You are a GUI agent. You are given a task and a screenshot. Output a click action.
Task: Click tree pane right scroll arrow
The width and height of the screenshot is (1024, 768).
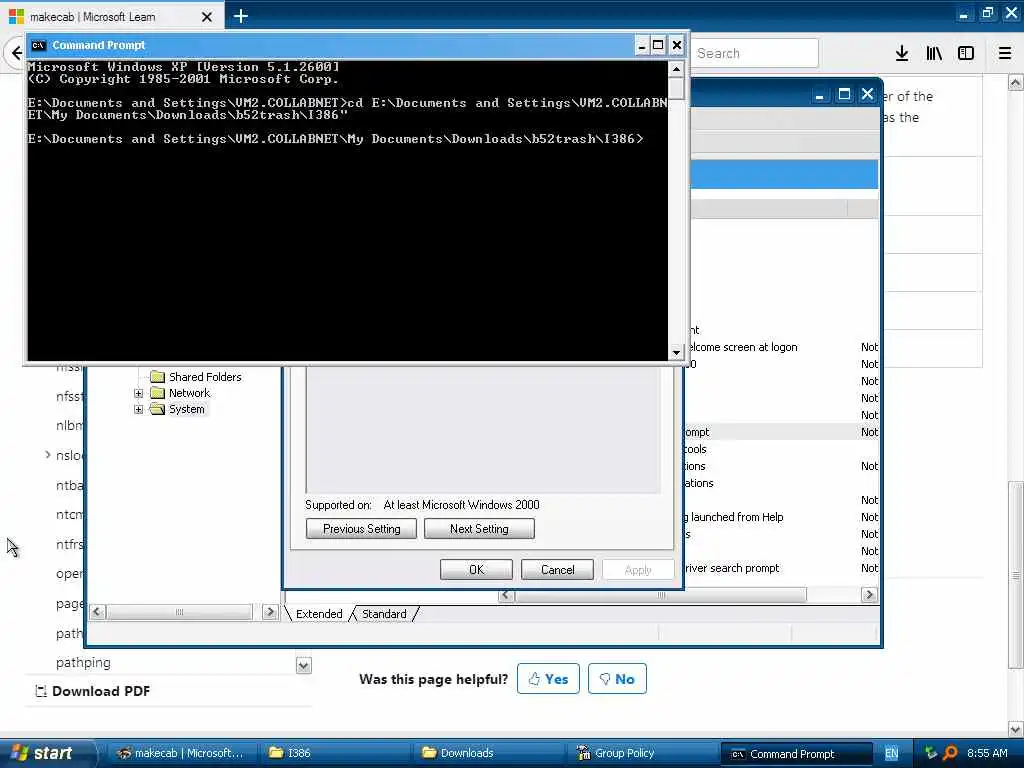point(270,612)
